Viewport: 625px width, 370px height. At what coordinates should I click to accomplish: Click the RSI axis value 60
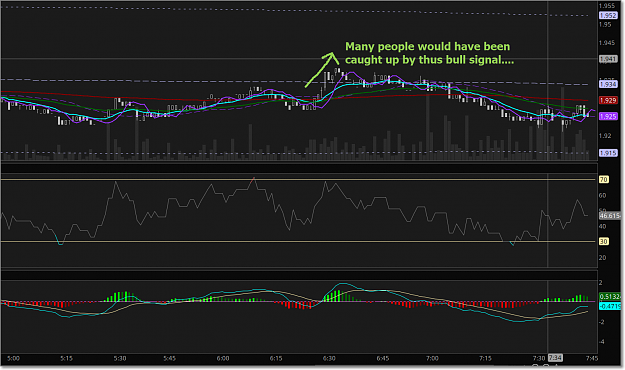[x=603, y=195]
